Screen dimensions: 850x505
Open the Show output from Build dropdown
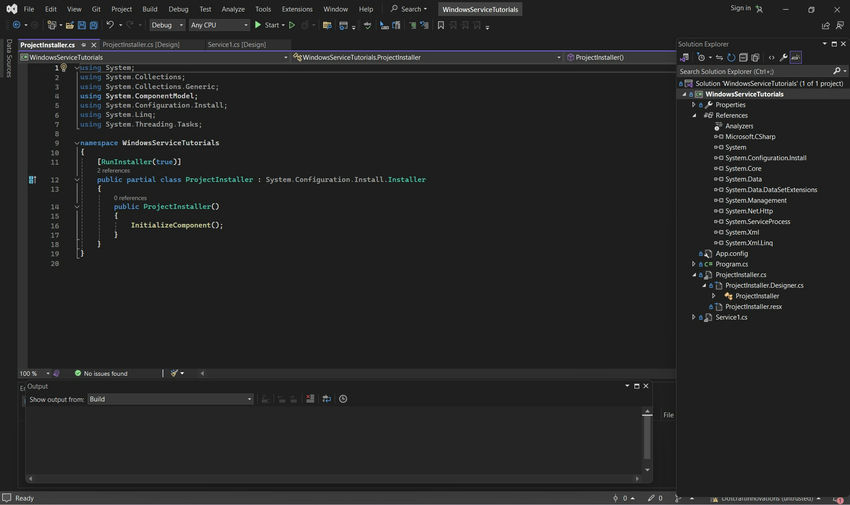pyautogui.click(x=170, y=399)
